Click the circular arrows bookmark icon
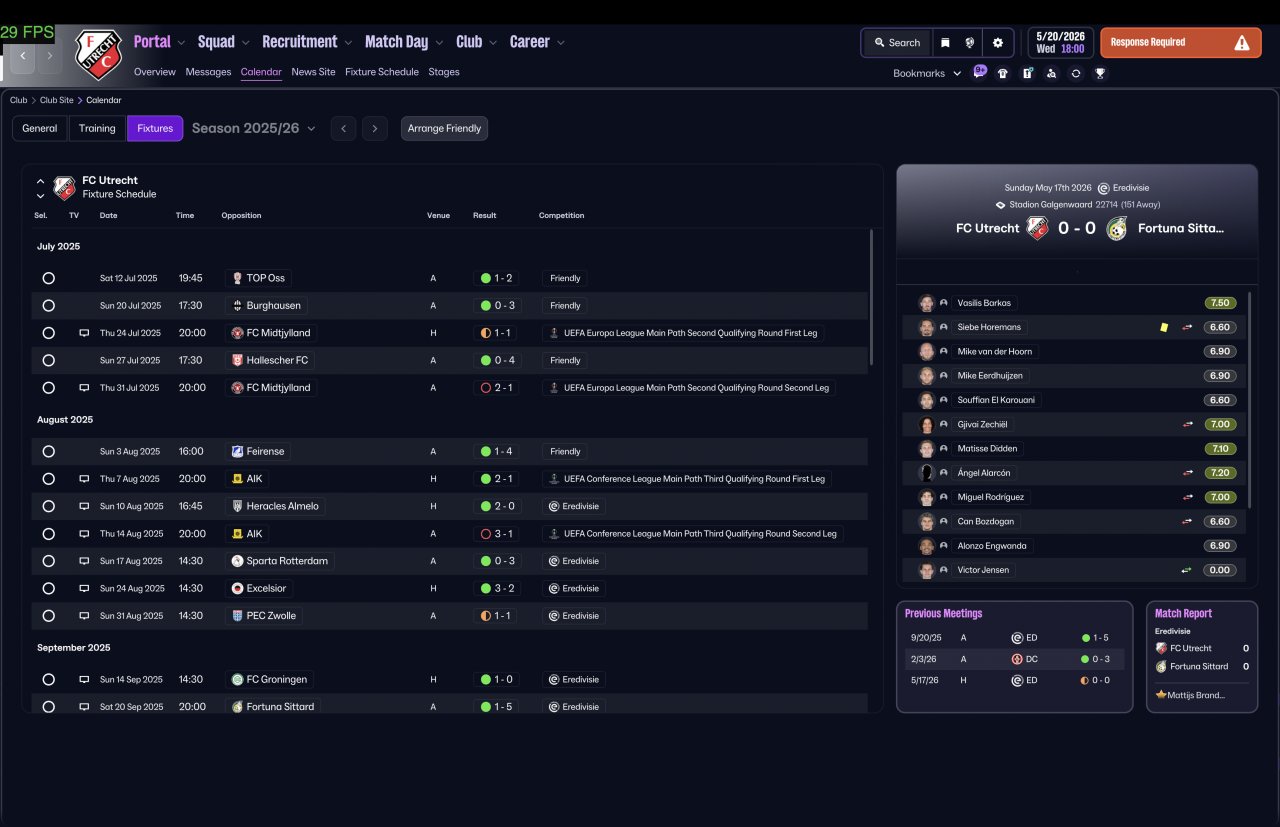Image resolution: width=1280 pixels, height=827 pixels. pos(1076,73)
